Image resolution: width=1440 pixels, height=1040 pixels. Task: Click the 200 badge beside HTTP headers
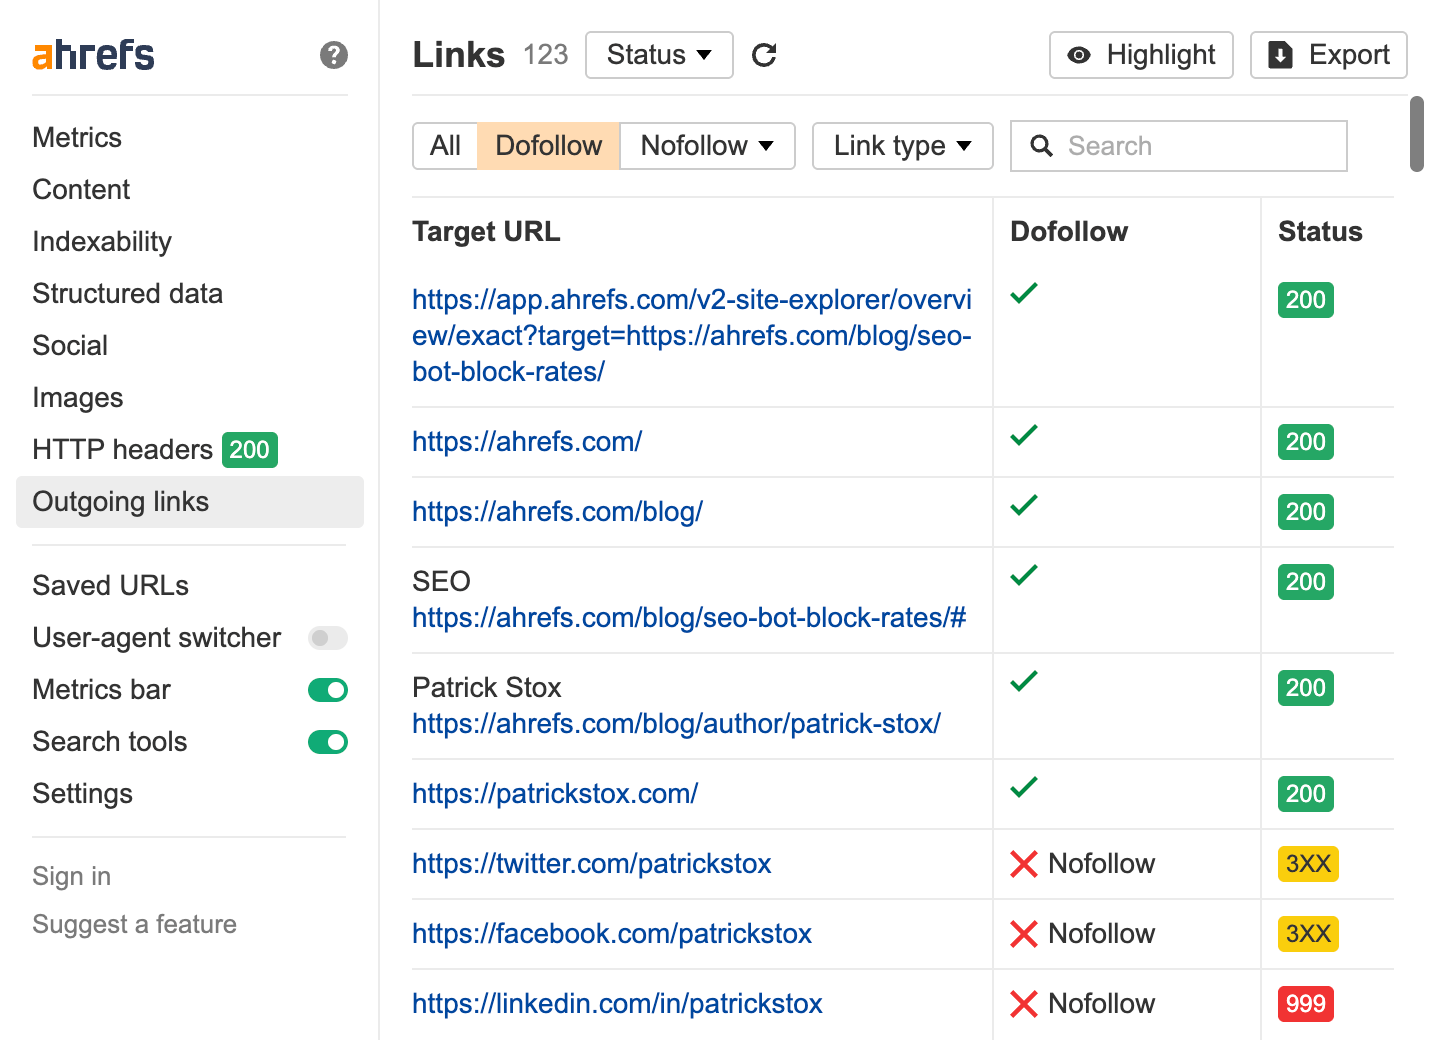point(249,450)
